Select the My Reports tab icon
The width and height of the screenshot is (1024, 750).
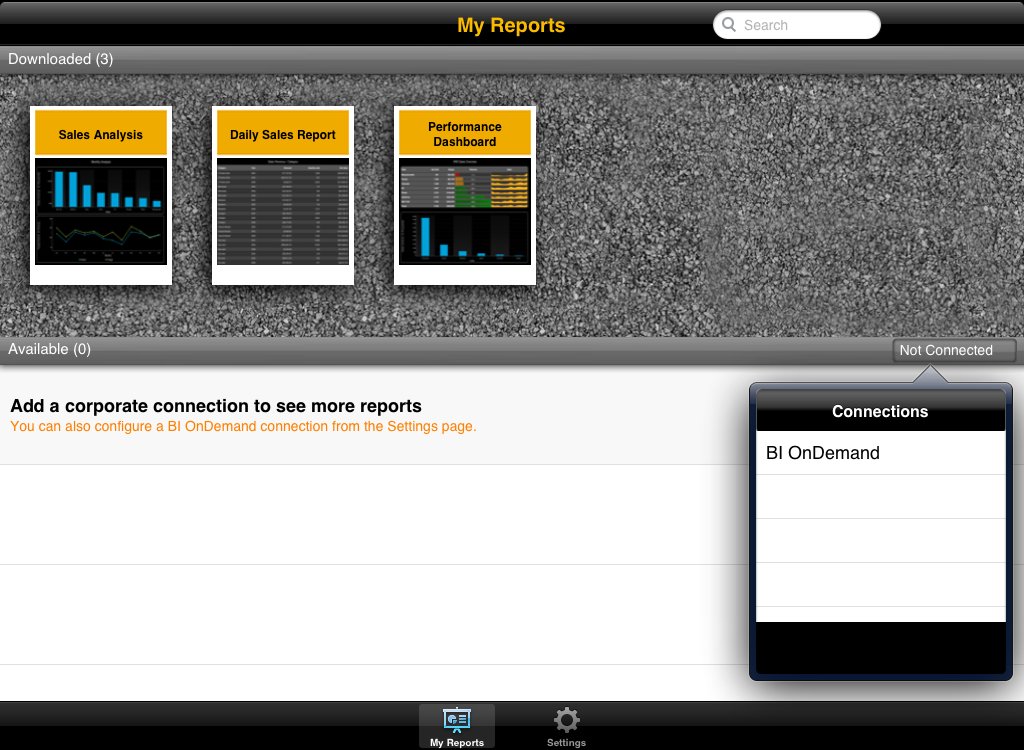click(456, 720)
